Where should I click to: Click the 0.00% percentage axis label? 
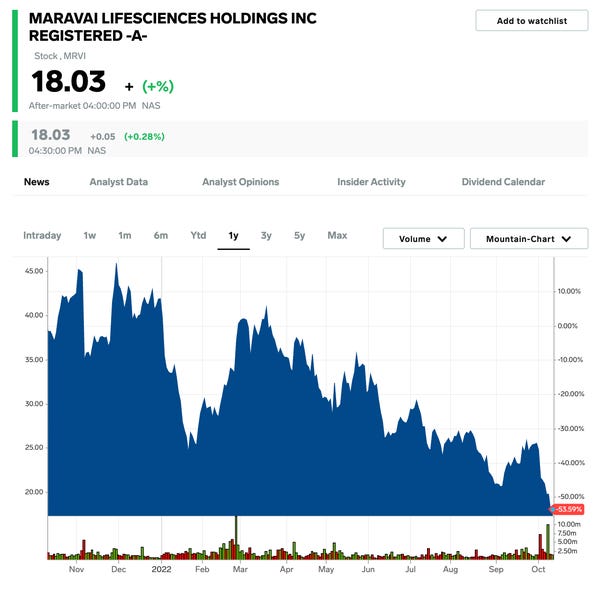pos(567,326)
